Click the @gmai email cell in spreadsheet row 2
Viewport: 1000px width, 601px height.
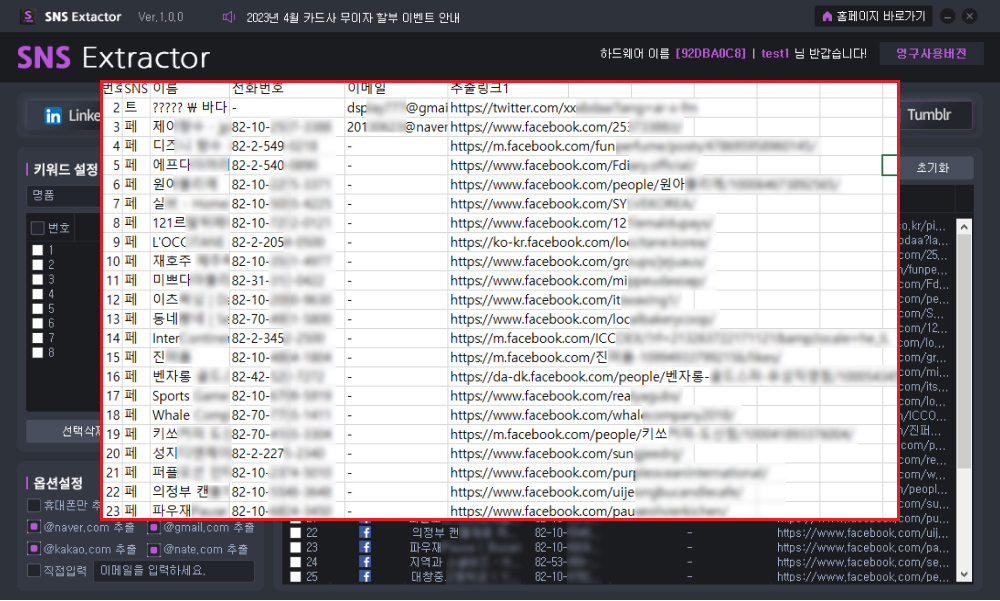(x=397, y=108)
